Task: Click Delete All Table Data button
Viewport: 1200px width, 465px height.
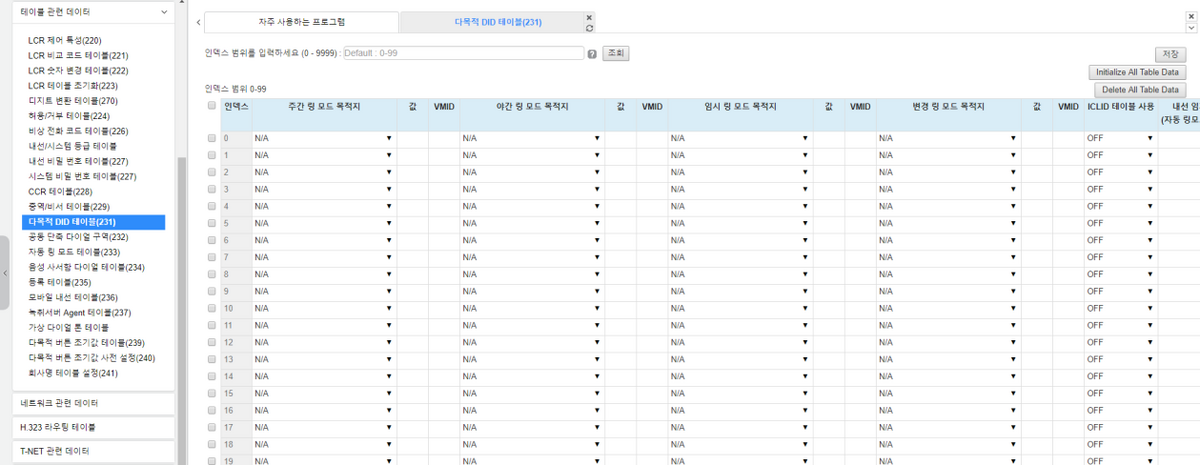Action: coord(1142,90)
